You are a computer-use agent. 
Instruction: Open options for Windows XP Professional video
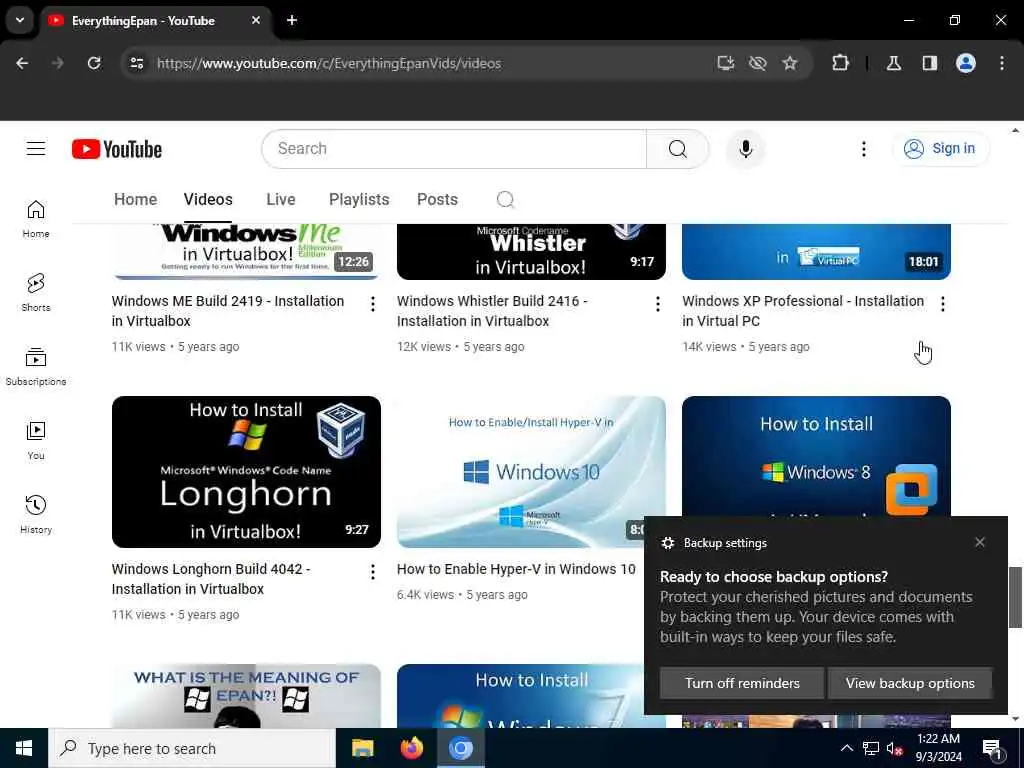click(x=942, y=304)
